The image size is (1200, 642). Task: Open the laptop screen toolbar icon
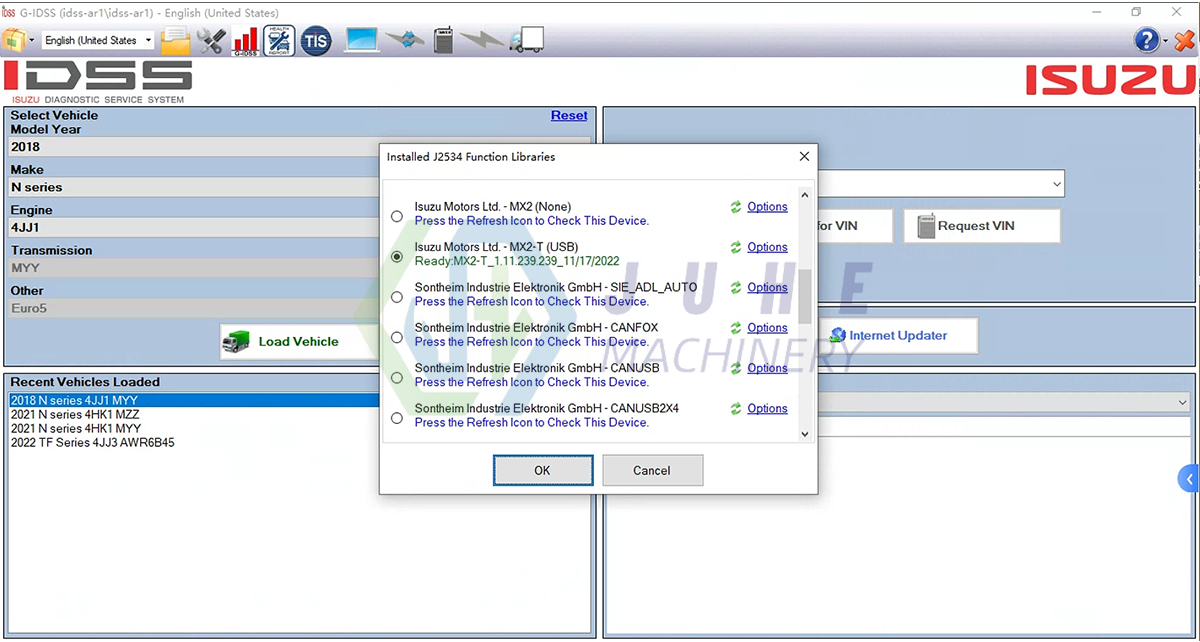point(361,40)
